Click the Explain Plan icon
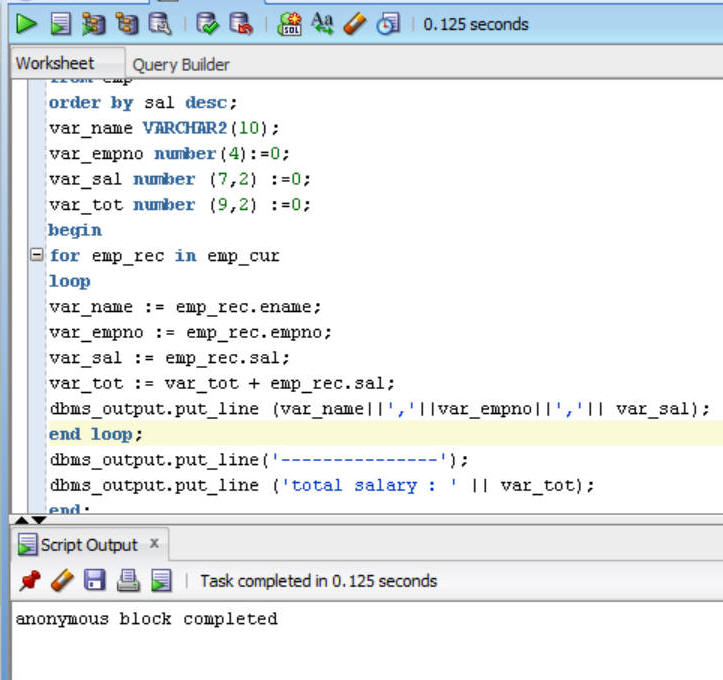The image size is (723, 680). coord(93,24)
